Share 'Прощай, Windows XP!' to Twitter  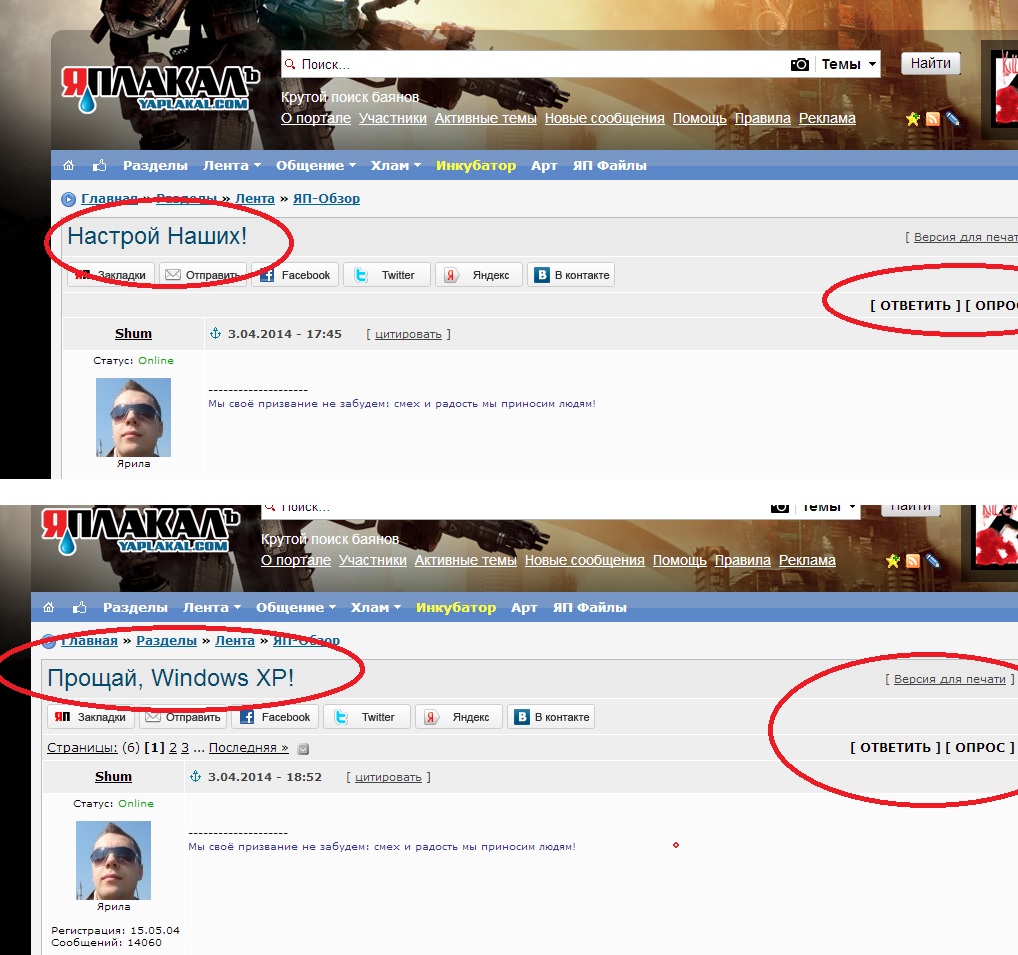pyautogui.click(x=367, y=717)
